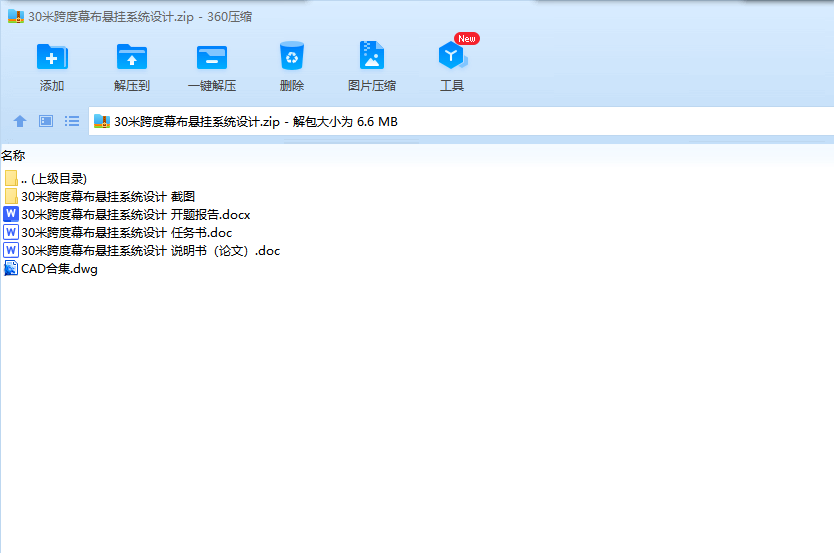This screenshot has height=553, width=834.
Task: Select the .. (上级目录) parent folder row
Action: (45, 178)
